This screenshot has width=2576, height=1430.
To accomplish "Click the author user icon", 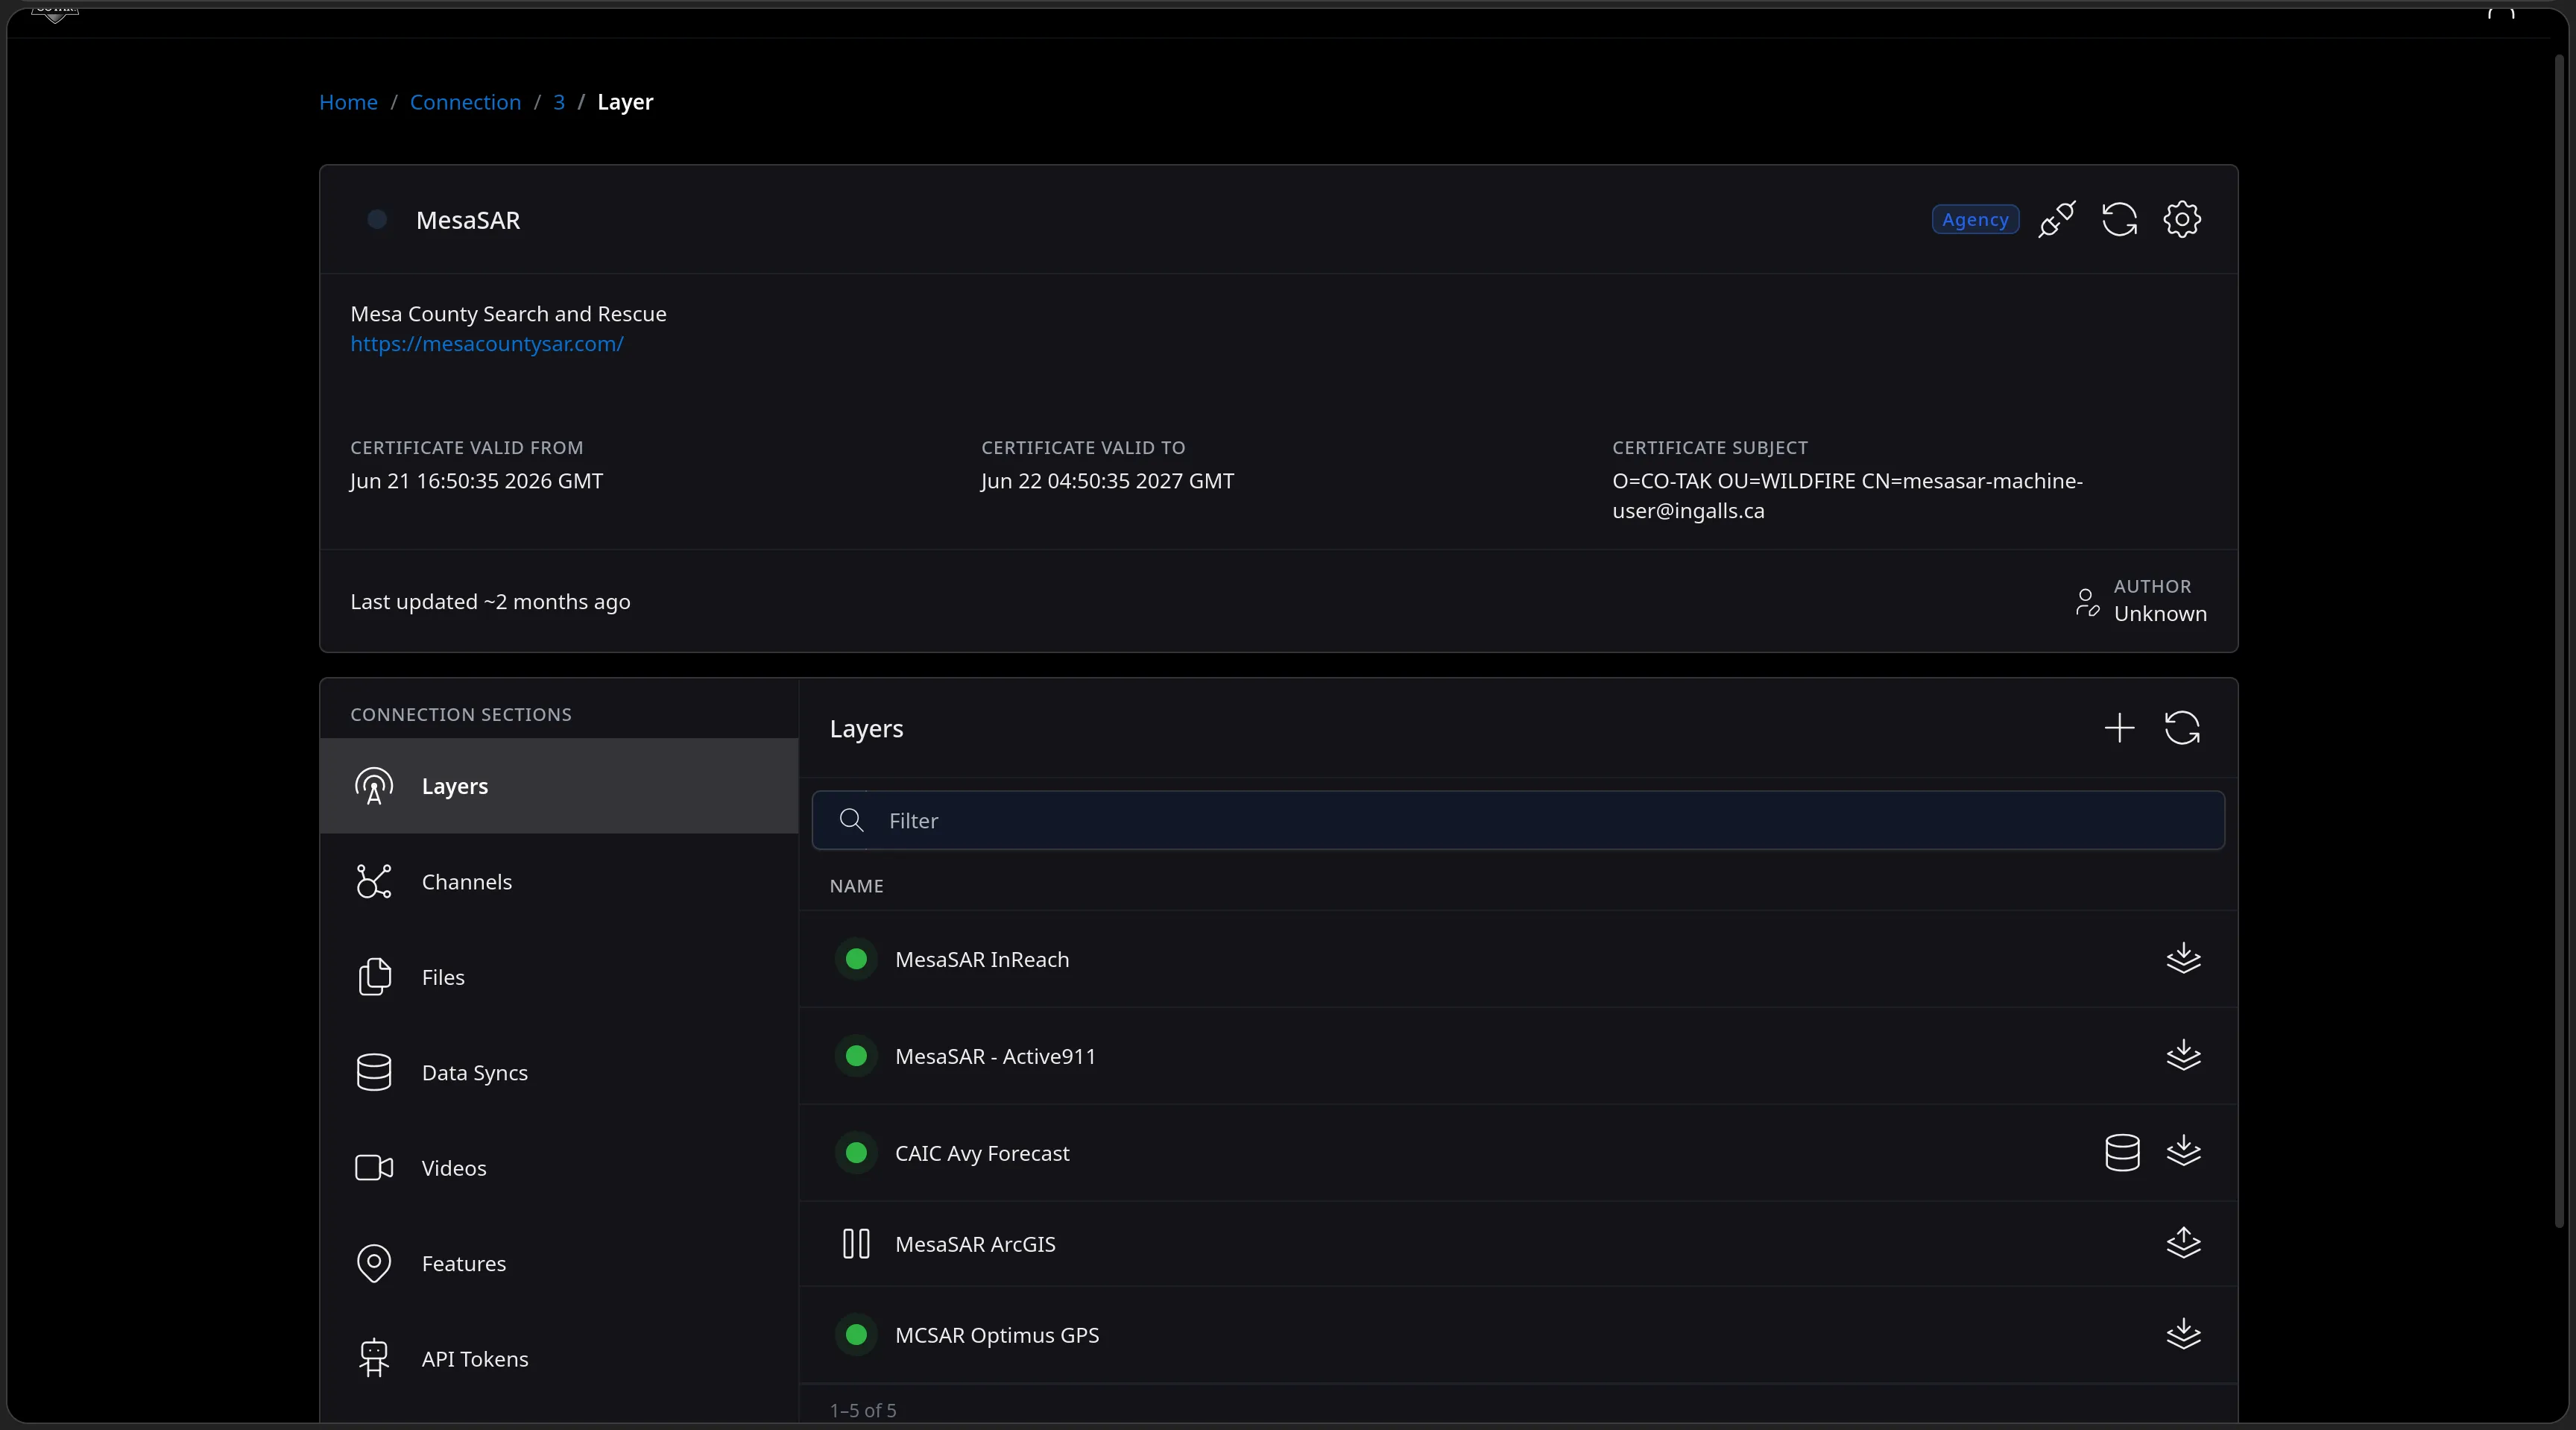I will [x=2087, y=602].
